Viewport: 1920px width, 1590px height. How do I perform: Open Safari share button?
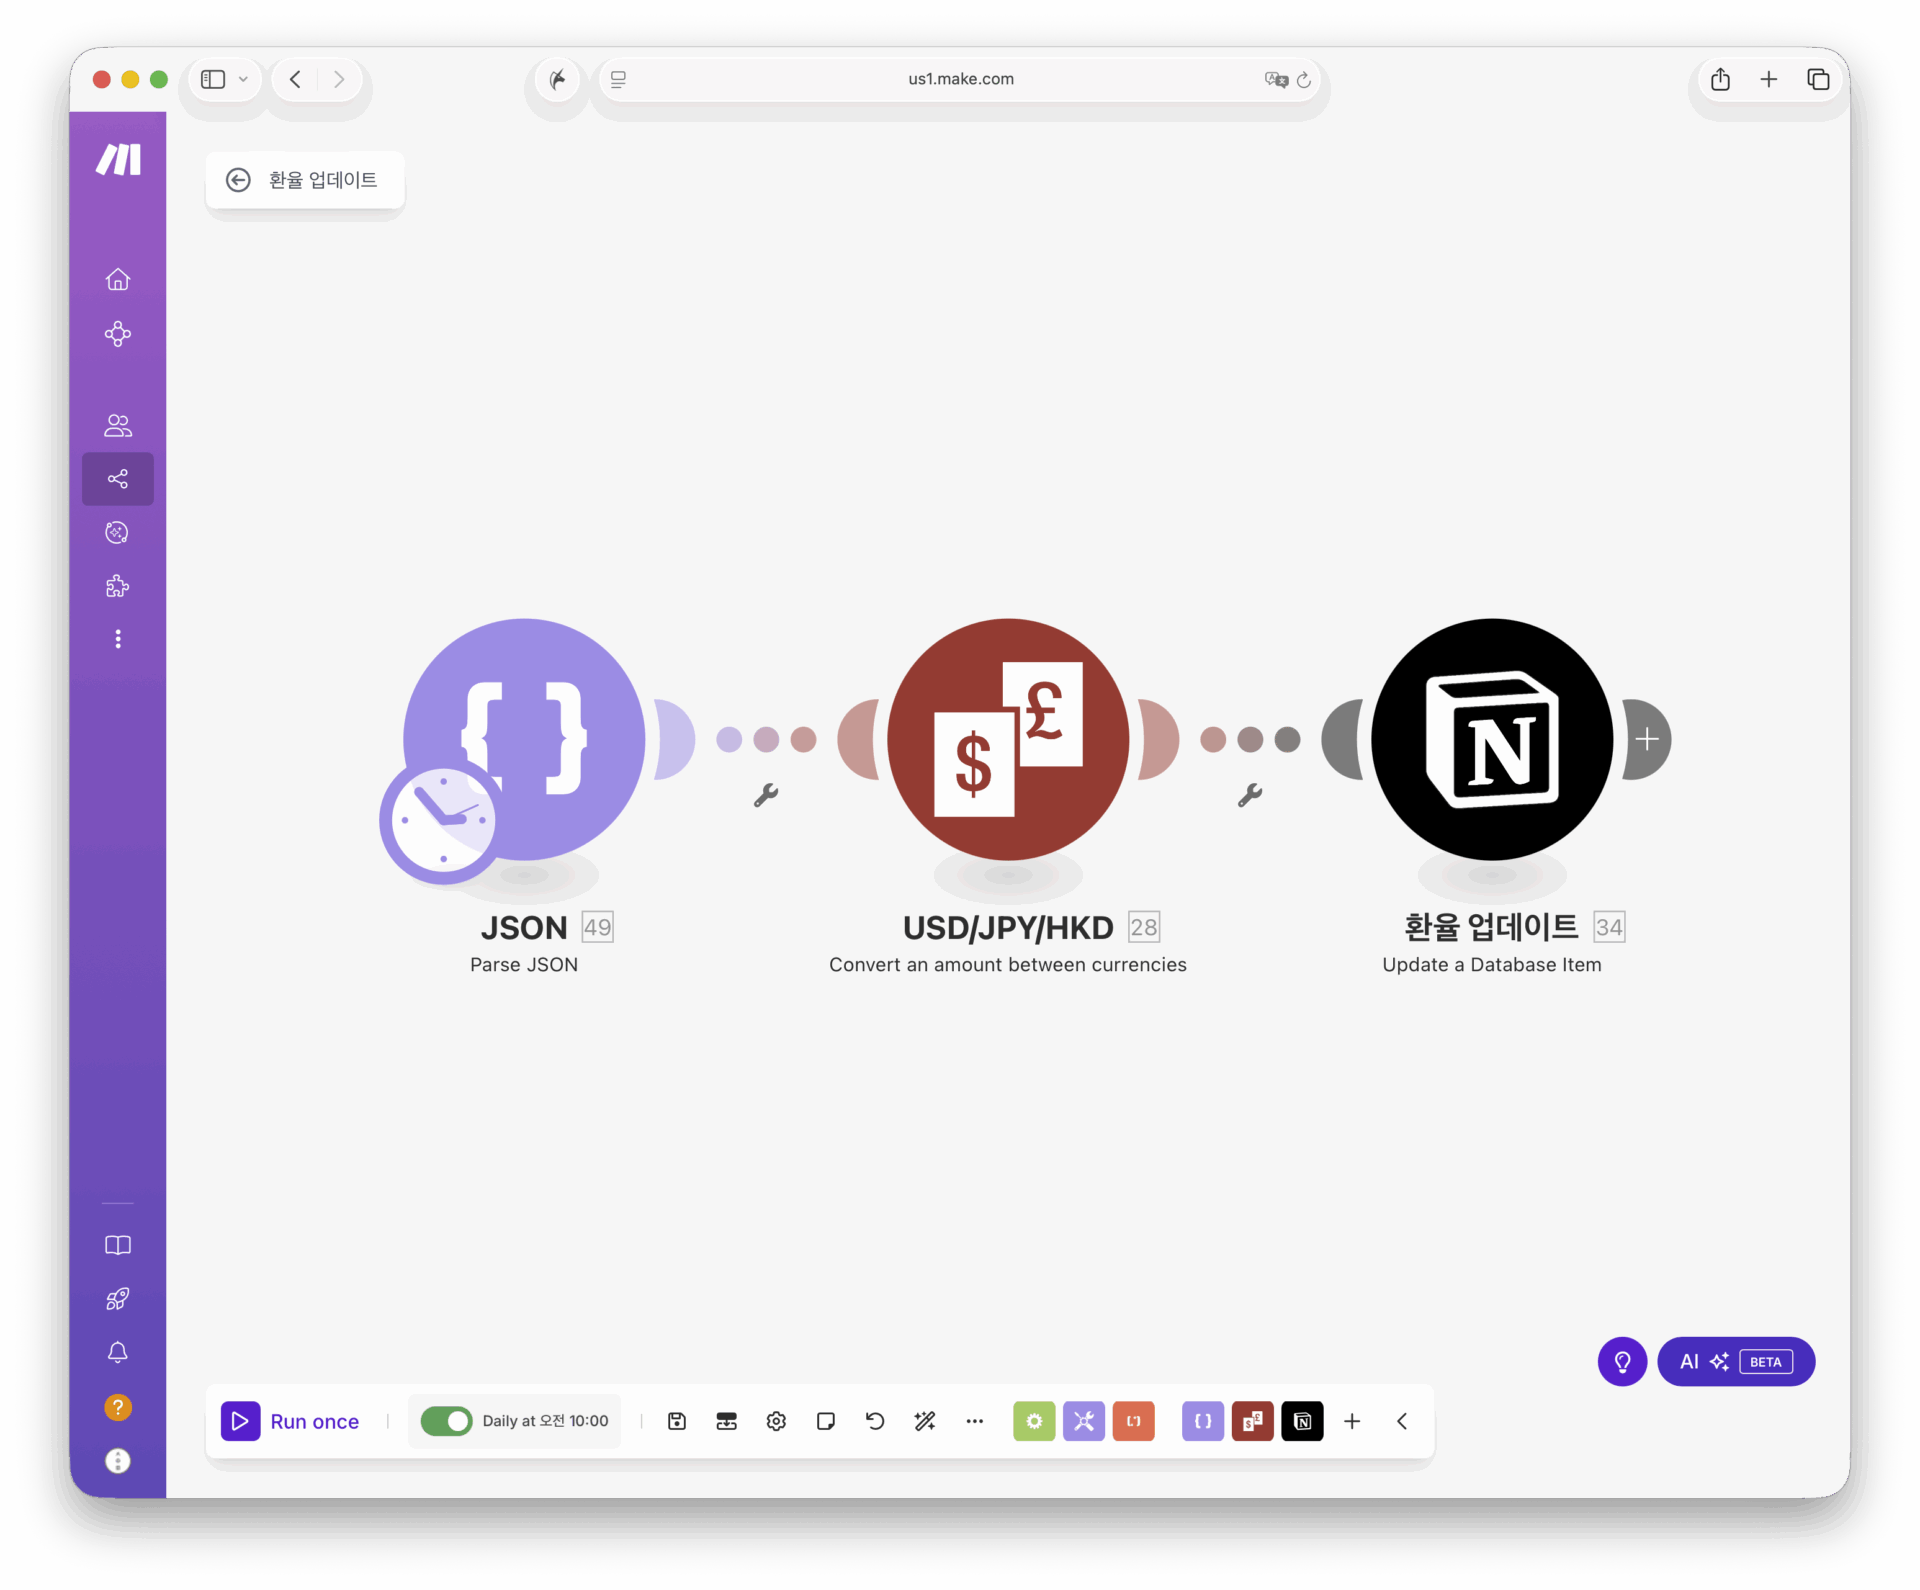click(x=1720, y=79)
